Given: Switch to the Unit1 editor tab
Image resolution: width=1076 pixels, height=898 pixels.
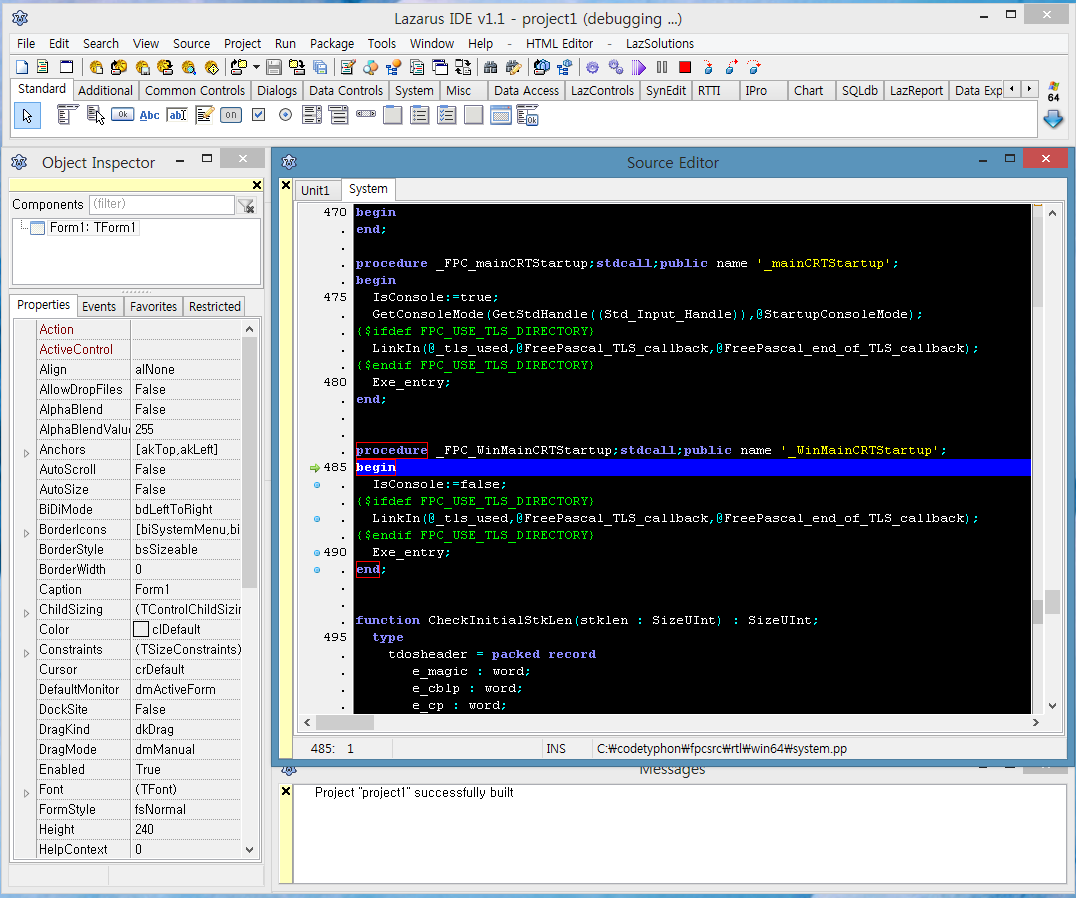Looking at the screenshot, I should (x=315, y=190).
